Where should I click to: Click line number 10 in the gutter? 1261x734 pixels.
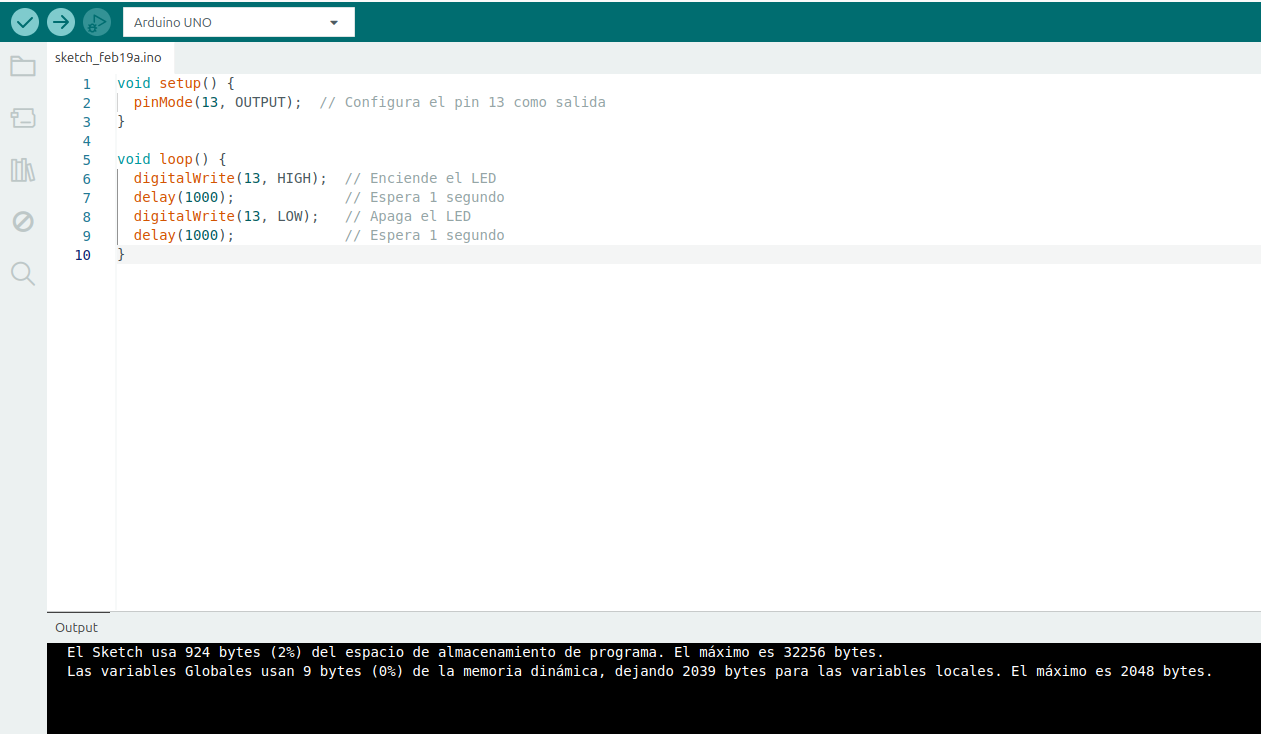(82, 255)
